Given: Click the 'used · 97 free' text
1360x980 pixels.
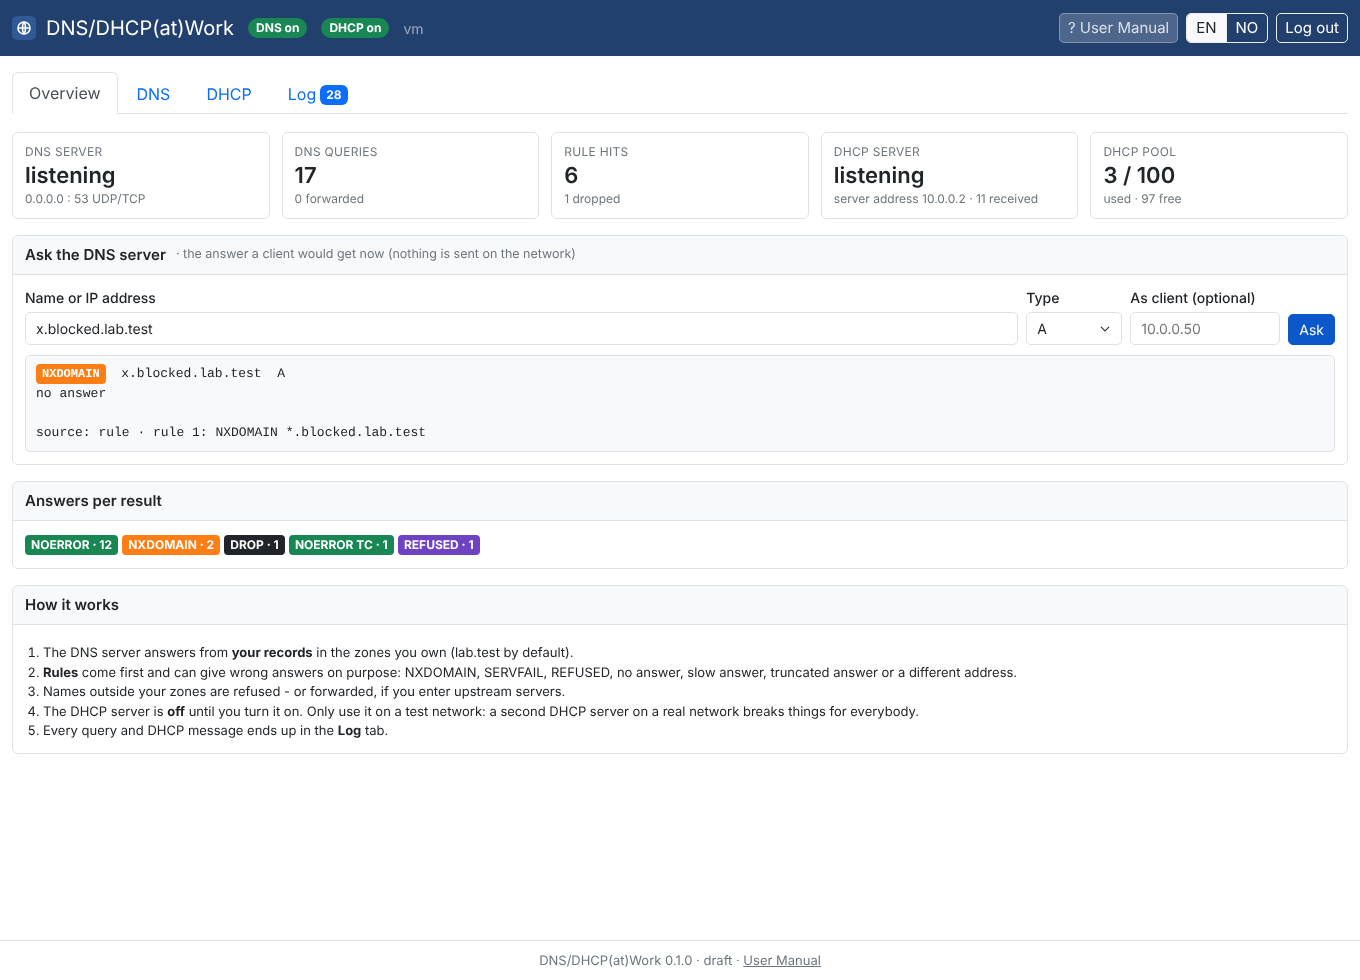Looking at the screenshot, I should click(1142, 199).
